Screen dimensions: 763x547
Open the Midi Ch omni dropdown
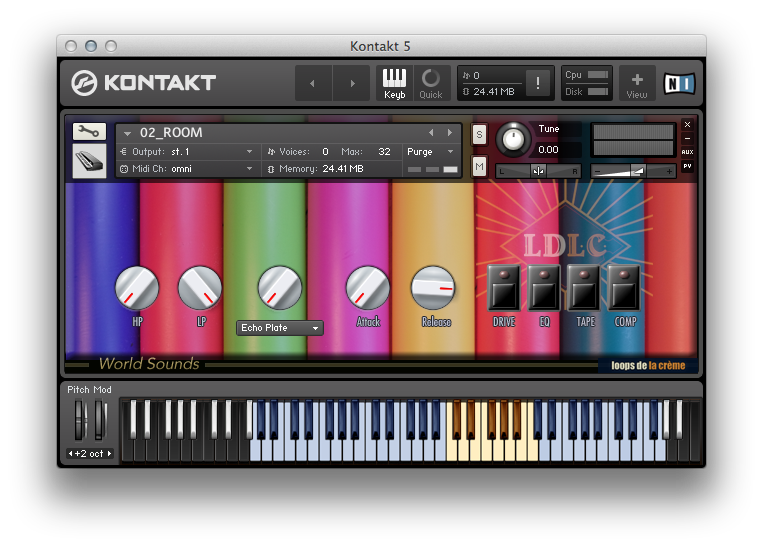coord(187,169)
